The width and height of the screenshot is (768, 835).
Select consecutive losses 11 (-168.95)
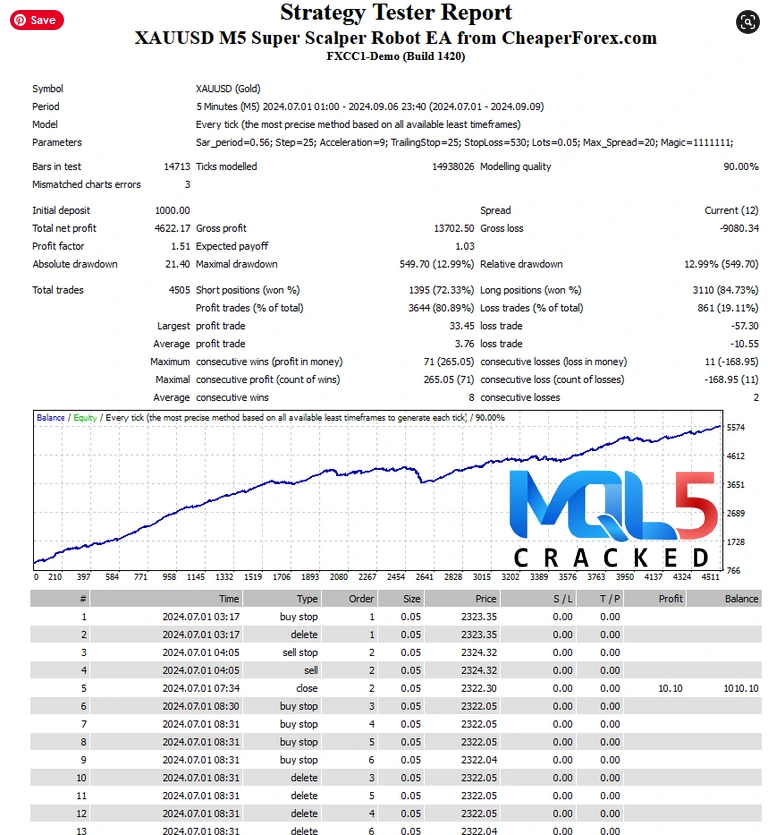click(x=731, y=362)
